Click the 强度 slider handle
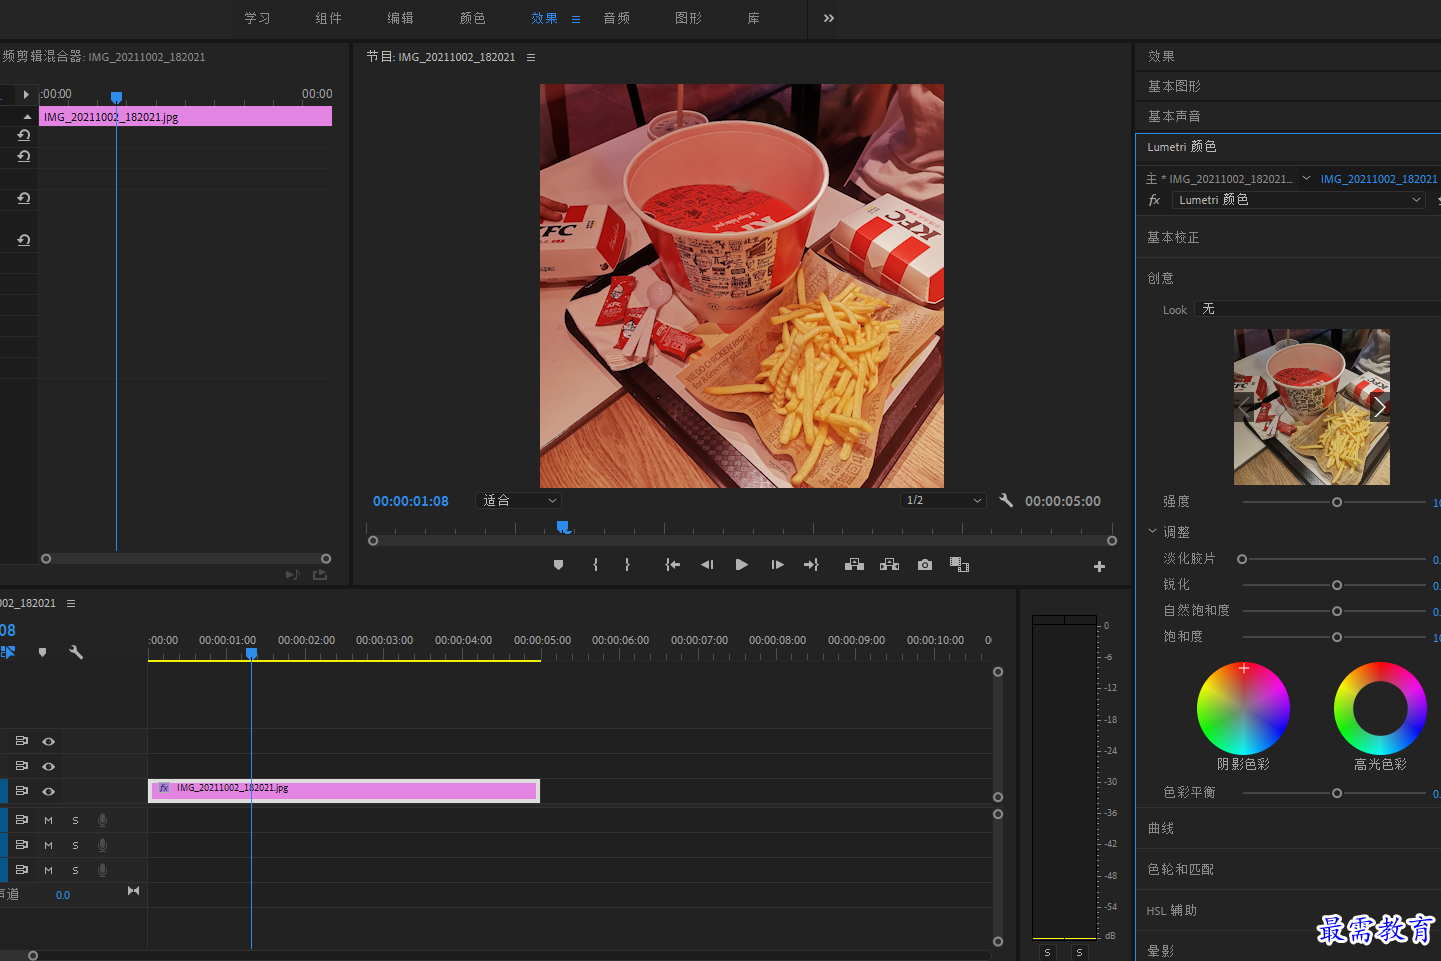1441x961 pixels. [x=1337, y=502]
